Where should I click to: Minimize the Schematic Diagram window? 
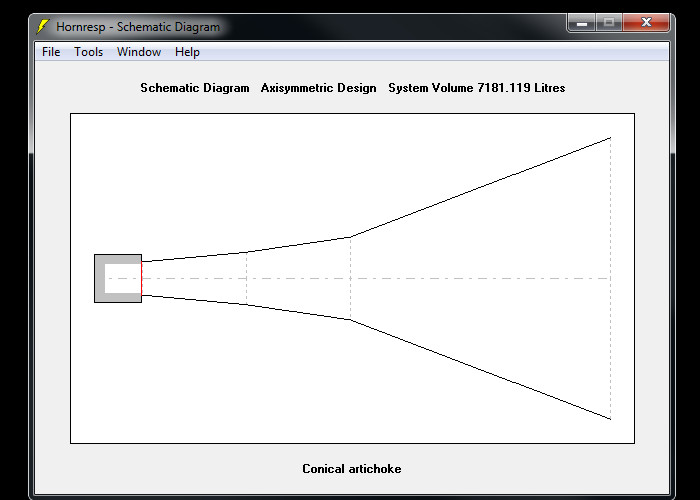[582, 22]
